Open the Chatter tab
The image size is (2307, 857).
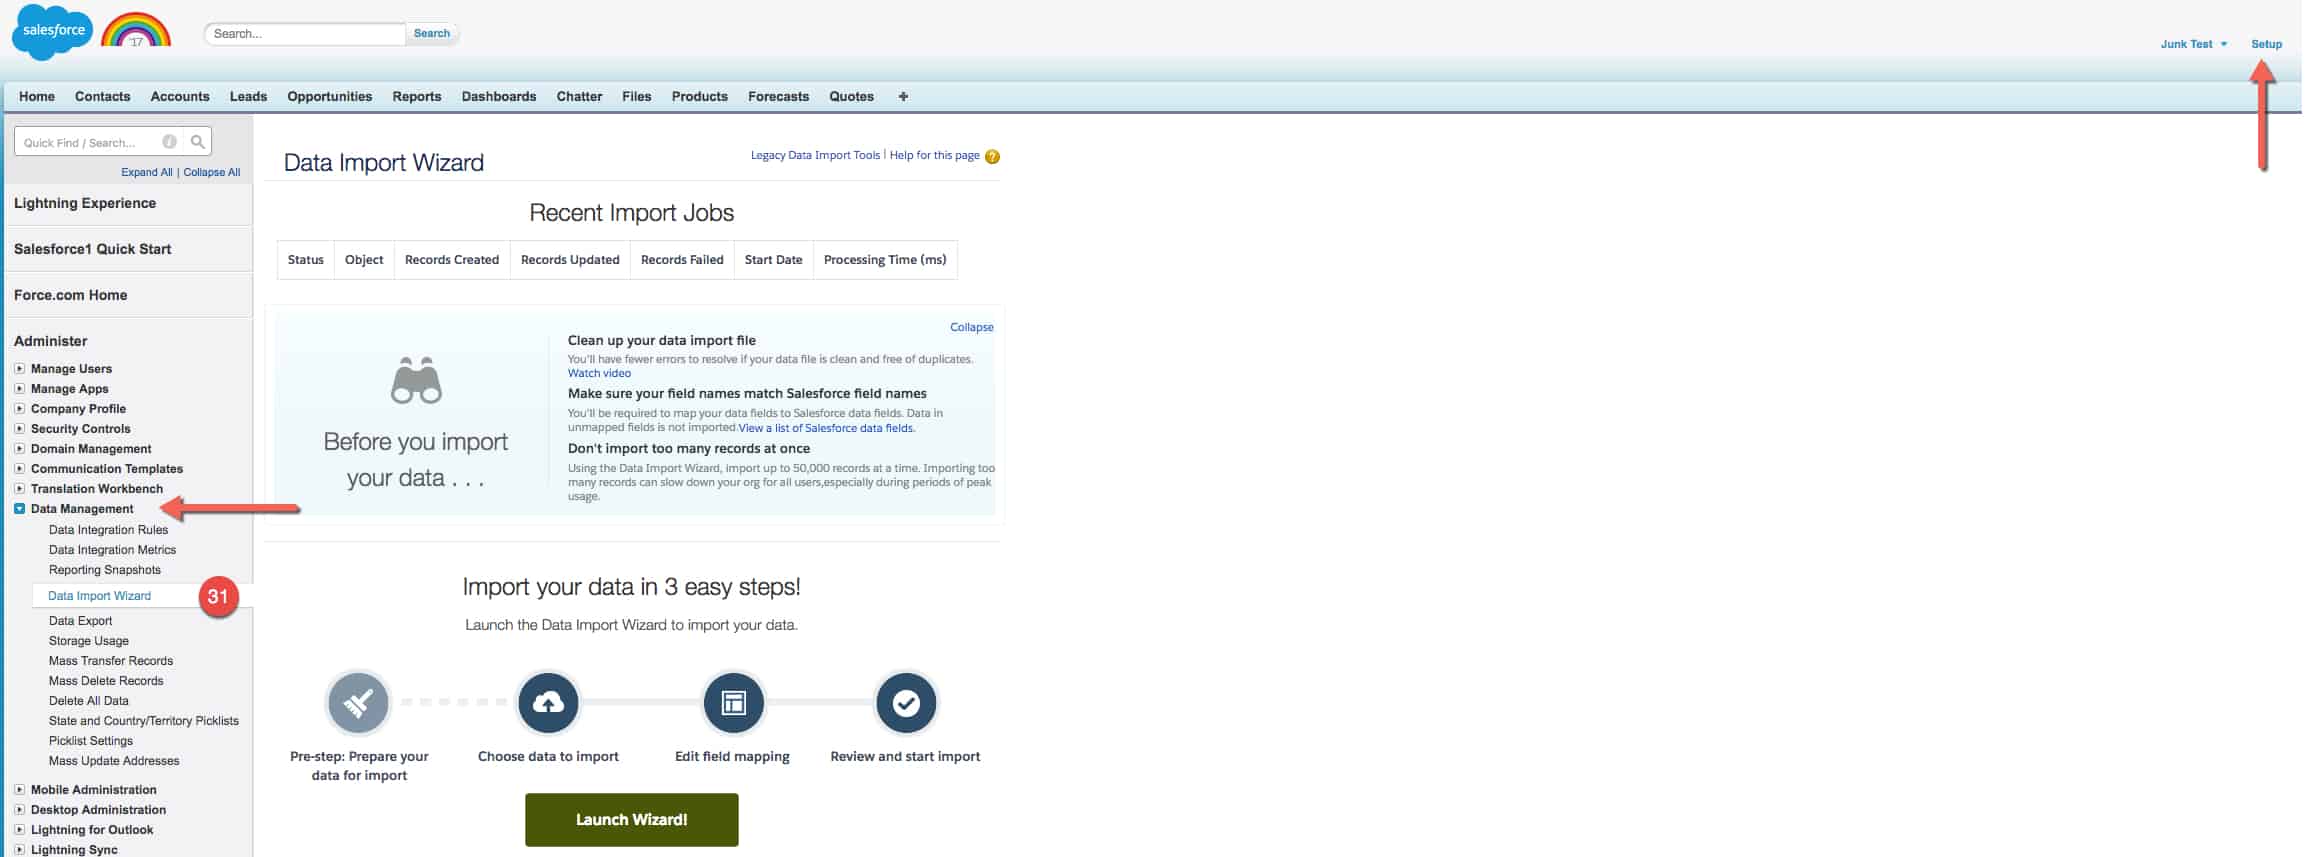click(x=579, y=97)
